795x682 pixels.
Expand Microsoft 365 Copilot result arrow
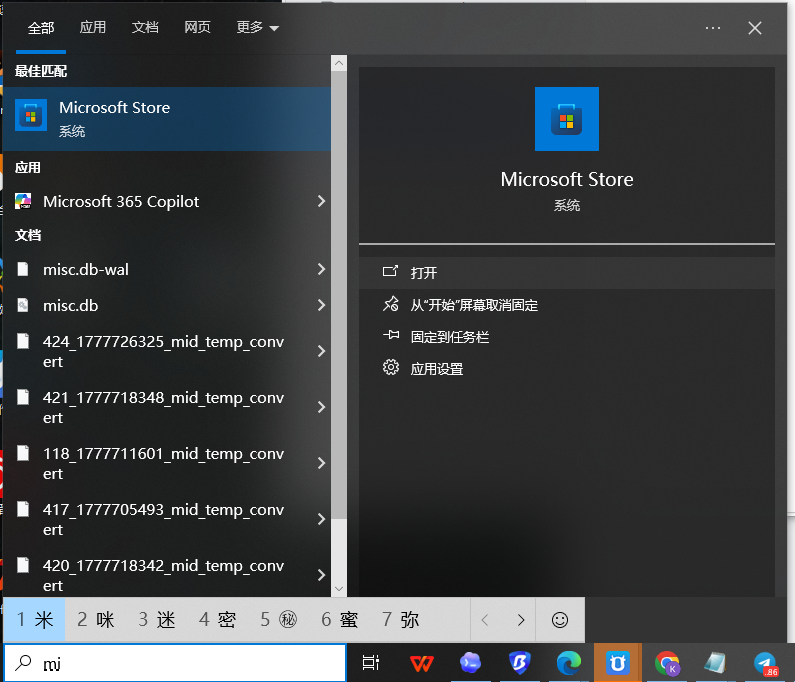tap(321, 201)
